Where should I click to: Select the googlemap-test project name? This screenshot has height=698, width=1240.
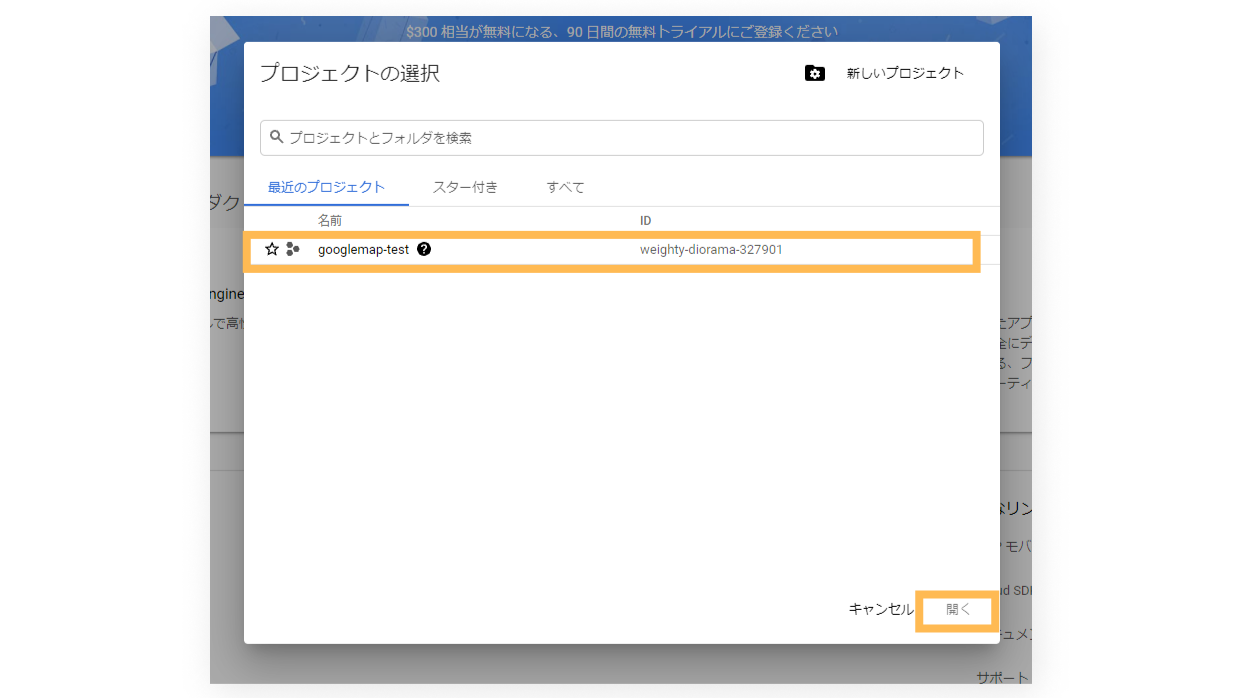click(363, 249)
